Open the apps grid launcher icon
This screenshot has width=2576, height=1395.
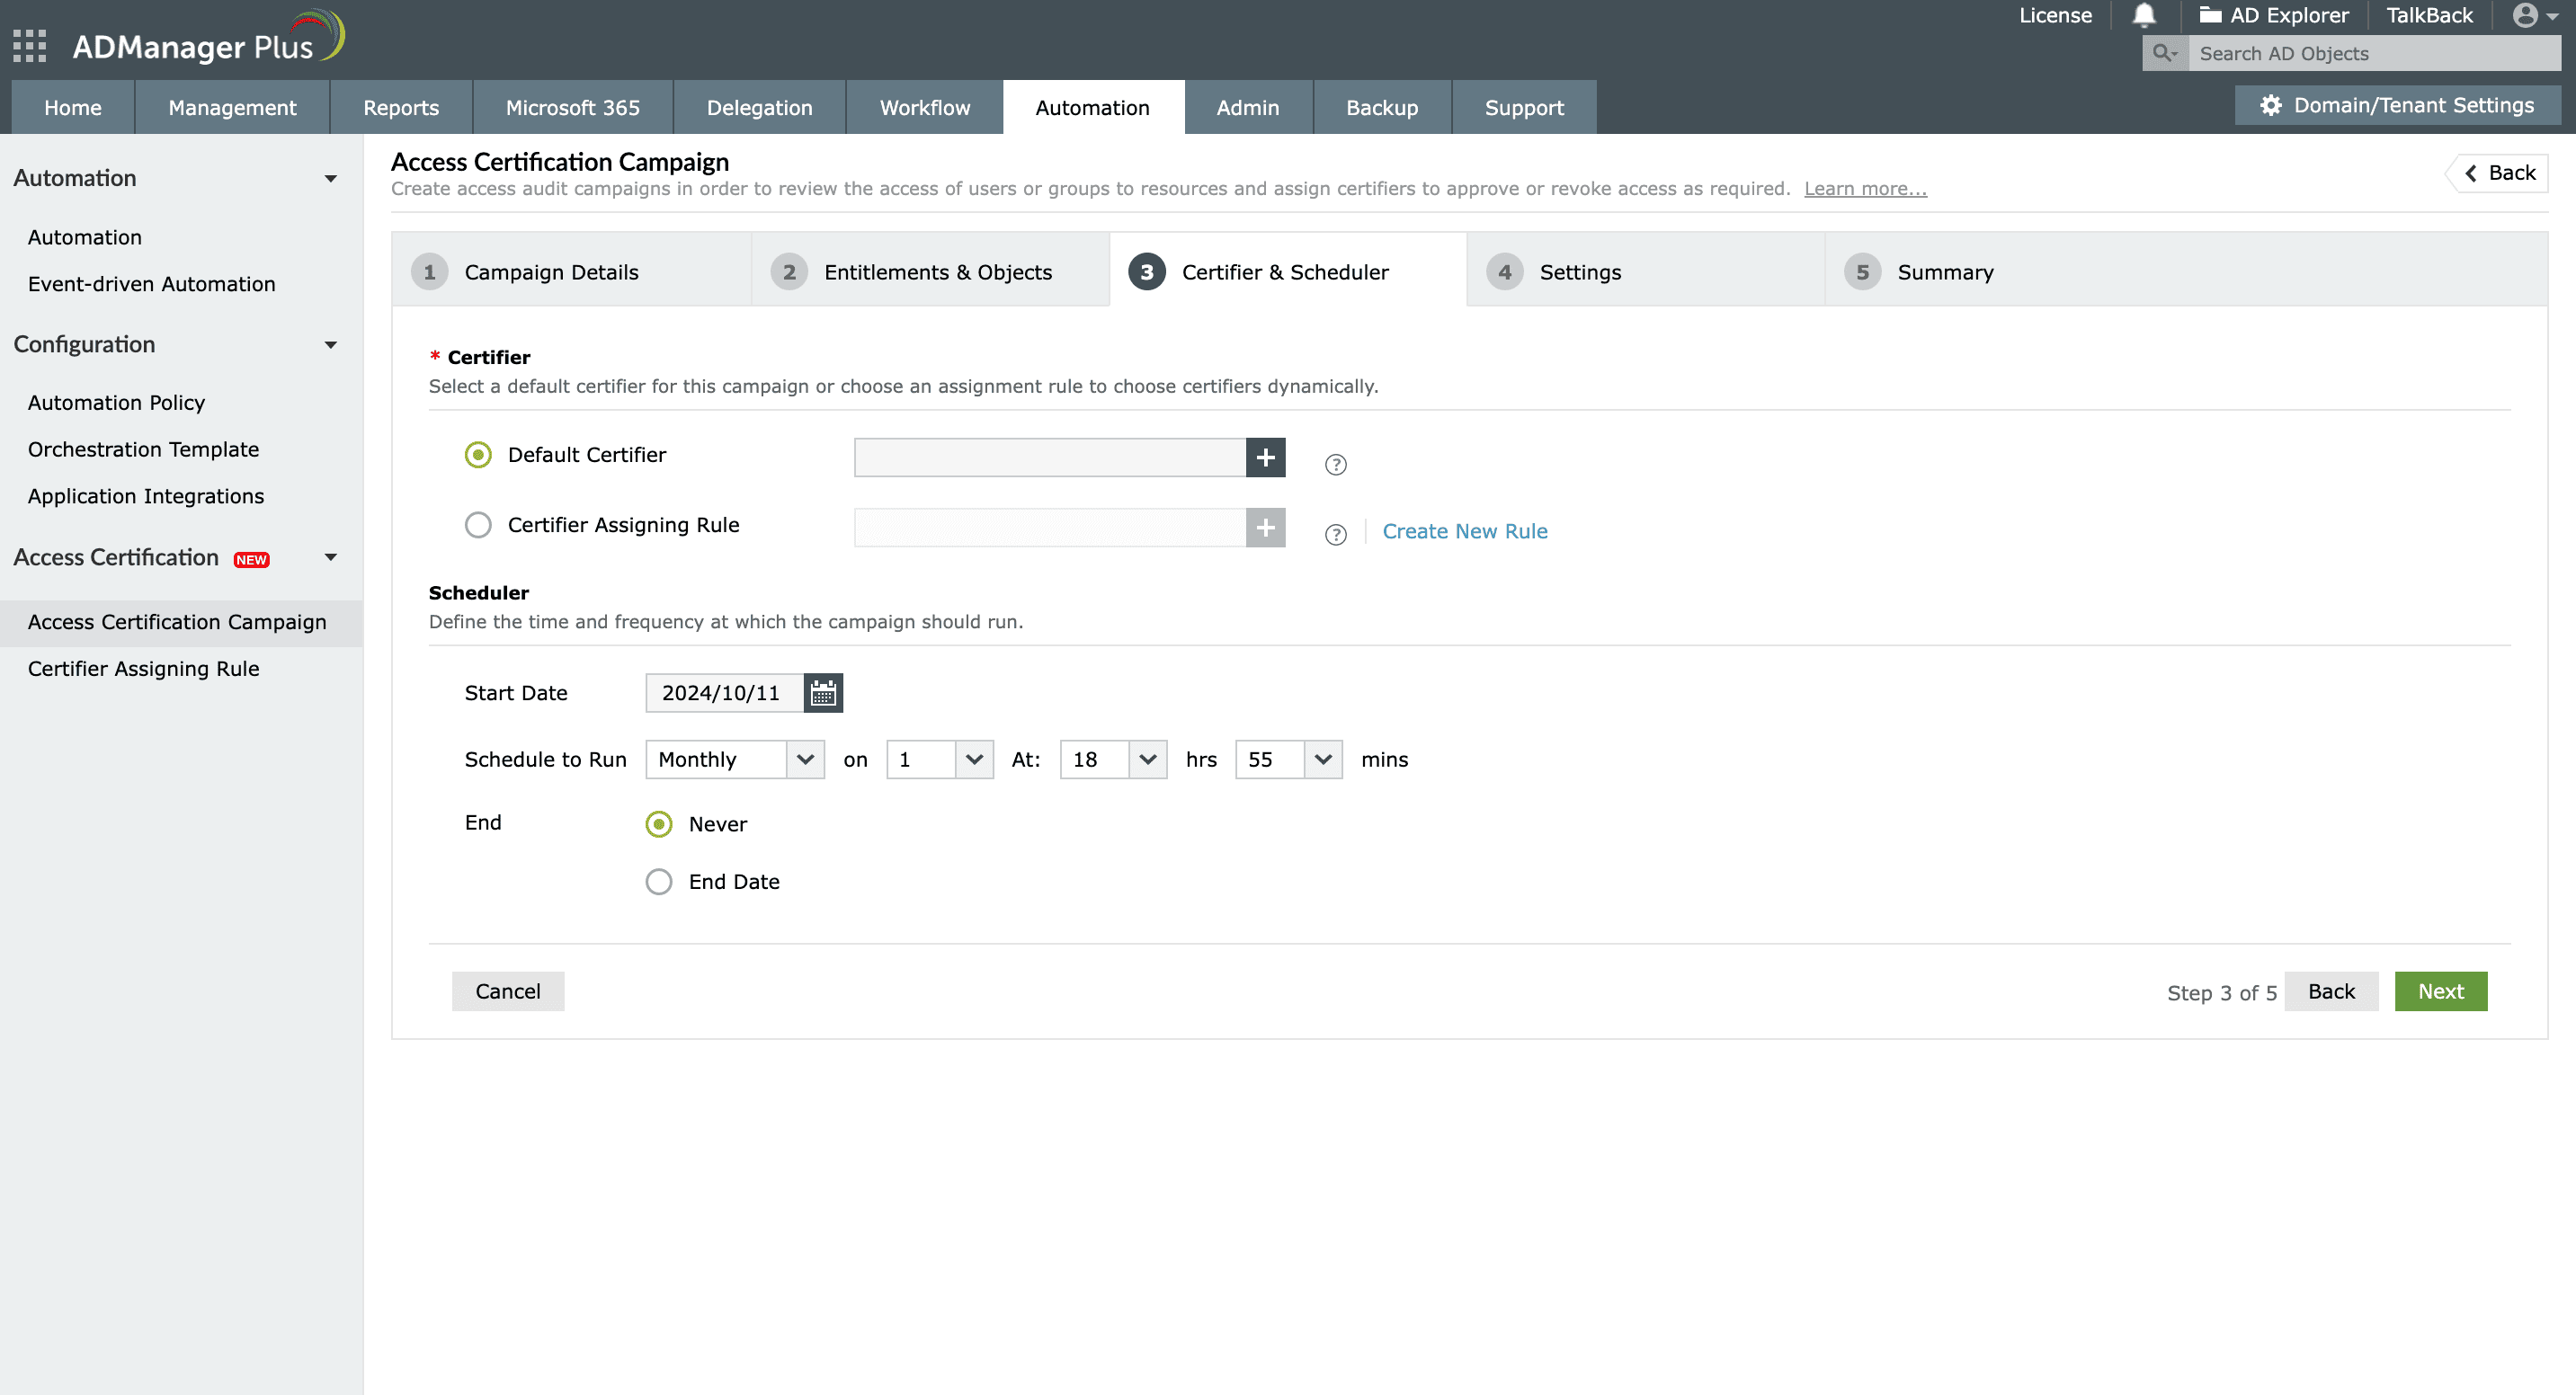(29, 45)
